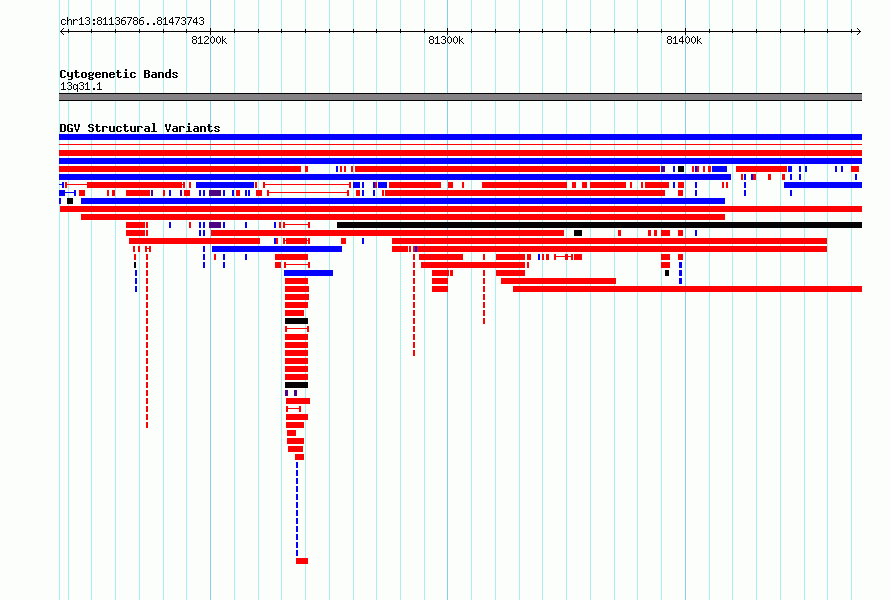Image resolution: width=890 pixels, height=600 pixels.
Task: Click the 13q31.1 band label
Action: 81,86
